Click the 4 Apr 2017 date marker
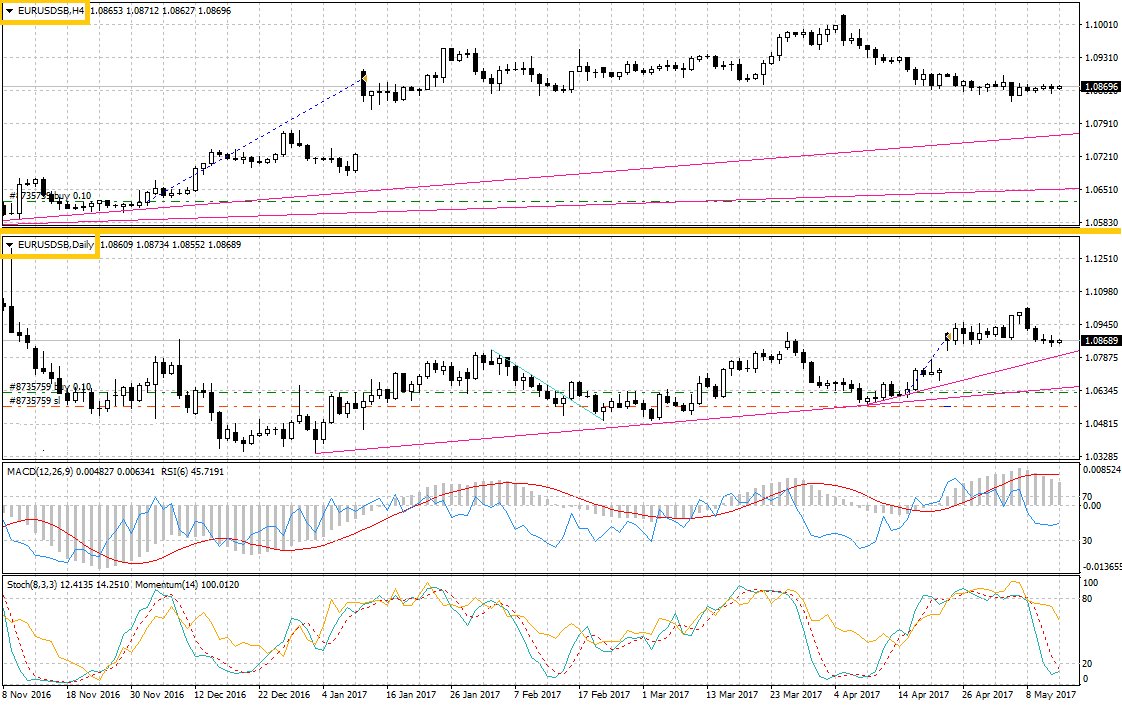Viewport: 1122px width, 709px height. (857, 694)
